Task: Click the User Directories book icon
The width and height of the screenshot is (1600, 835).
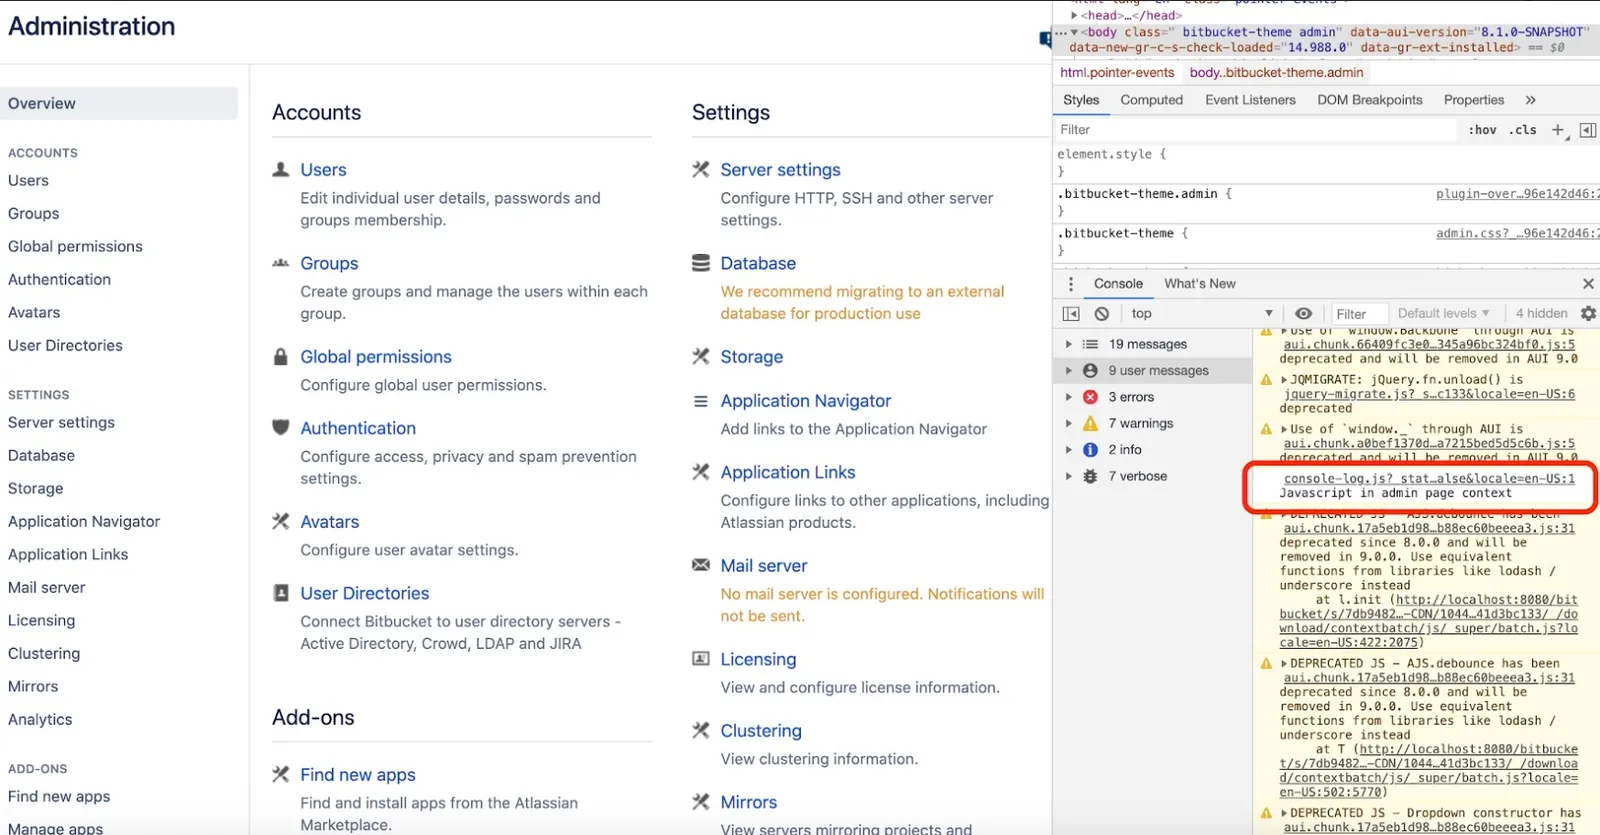Action: tap(281, 593)
